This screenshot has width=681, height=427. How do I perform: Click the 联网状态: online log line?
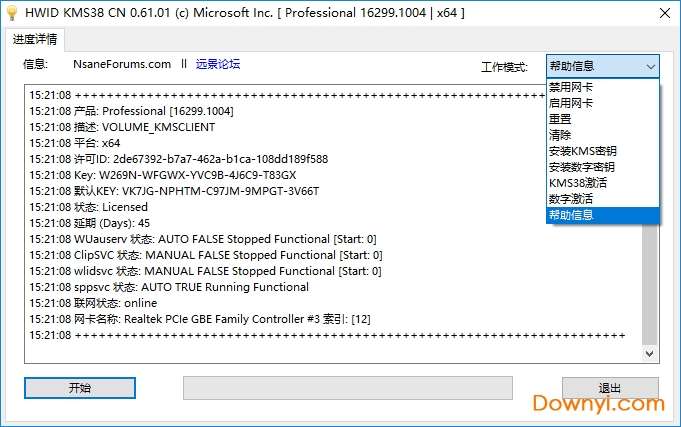coord(93,303)
